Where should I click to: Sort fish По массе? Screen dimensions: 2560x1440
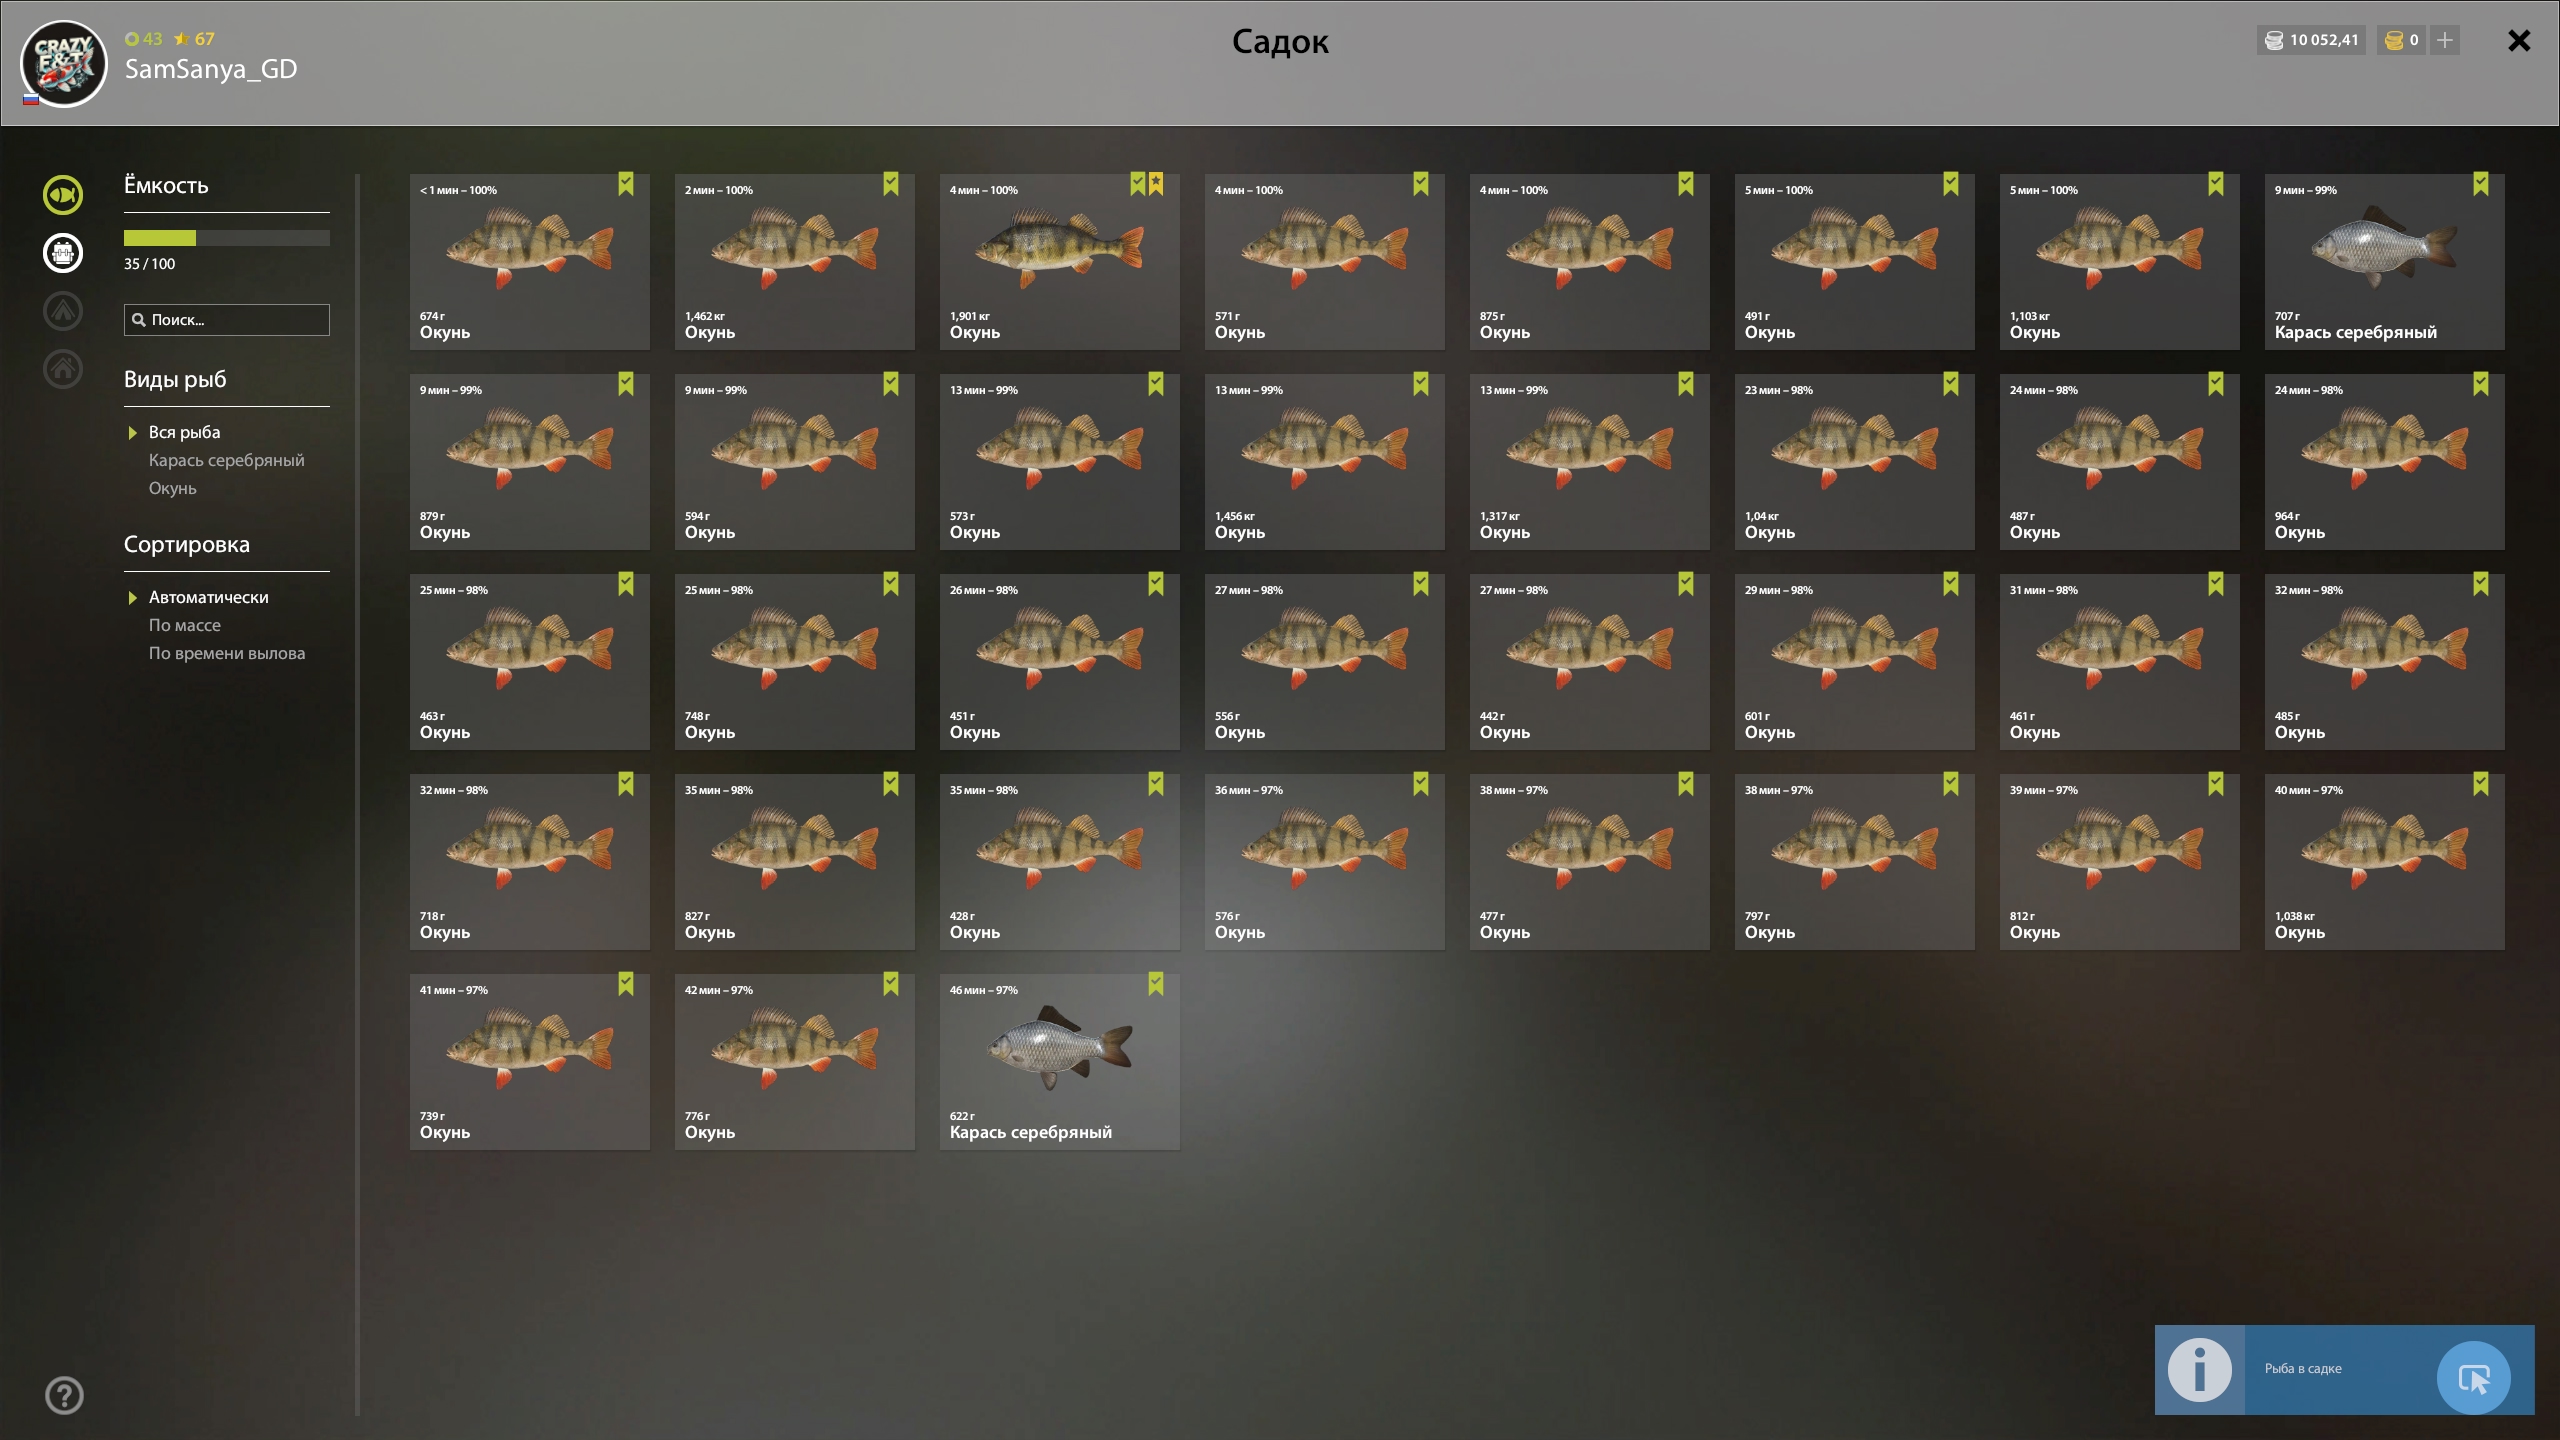point(184,625)
